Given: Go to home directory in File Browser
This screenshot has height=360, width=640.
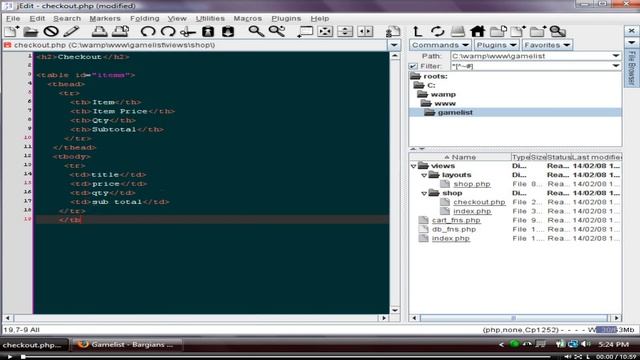Looking at the screenshot, I should 477,31.
